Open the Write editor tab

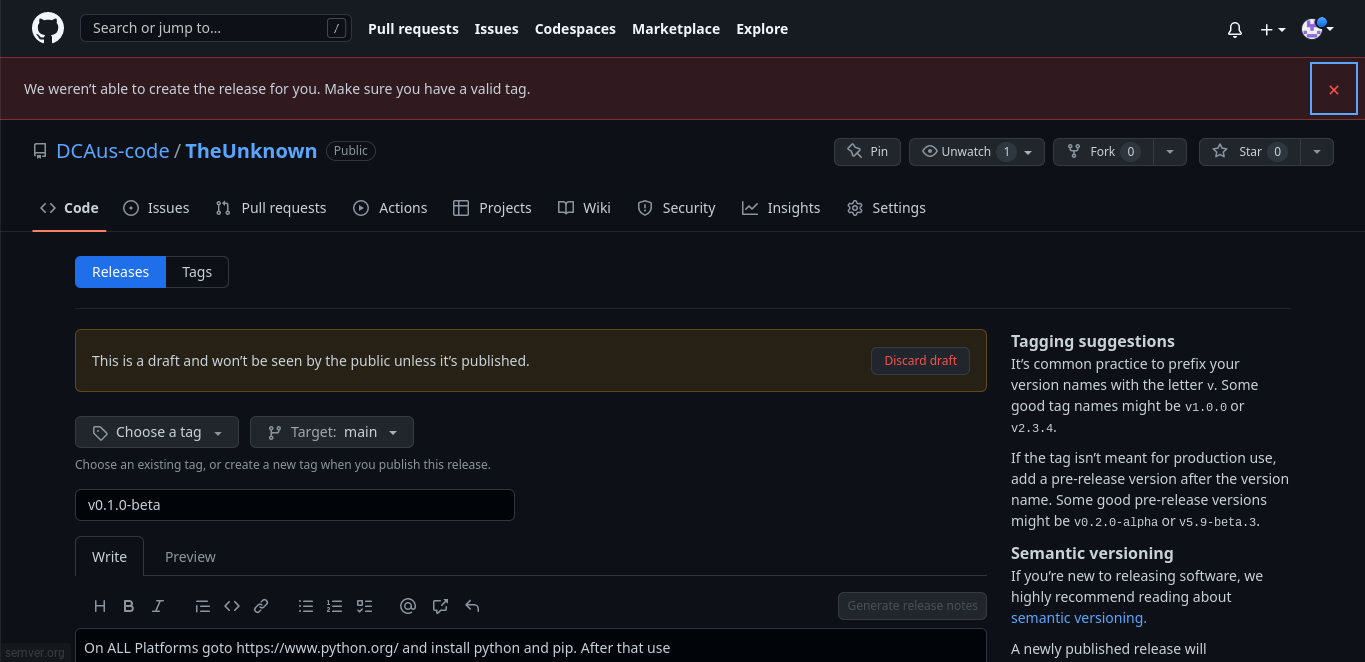pos(109,557)
